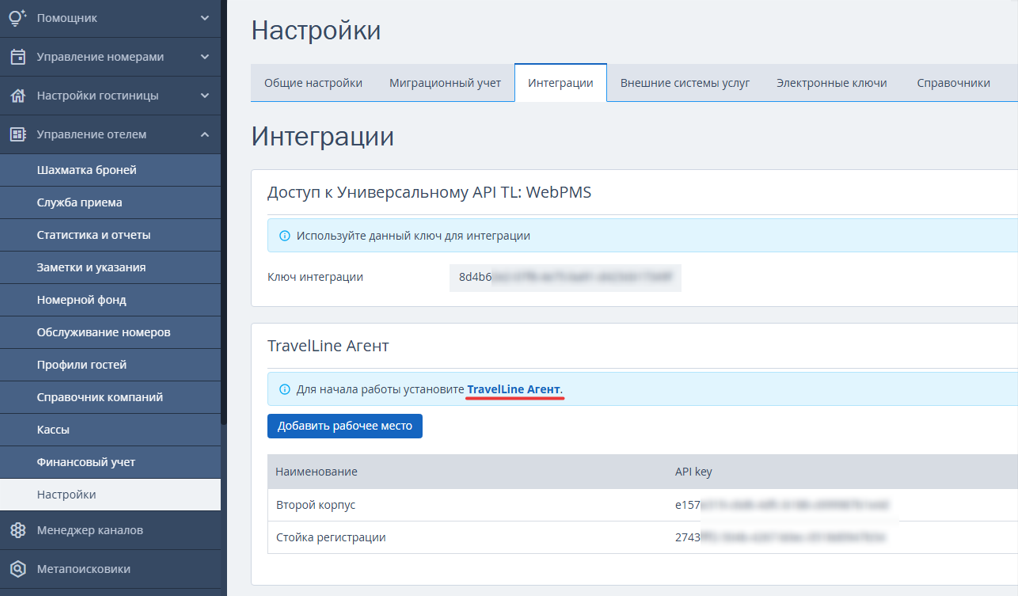Click the info icon beside Для начала работы
The height and width of the screenshot is (596, 1018).
284,389
